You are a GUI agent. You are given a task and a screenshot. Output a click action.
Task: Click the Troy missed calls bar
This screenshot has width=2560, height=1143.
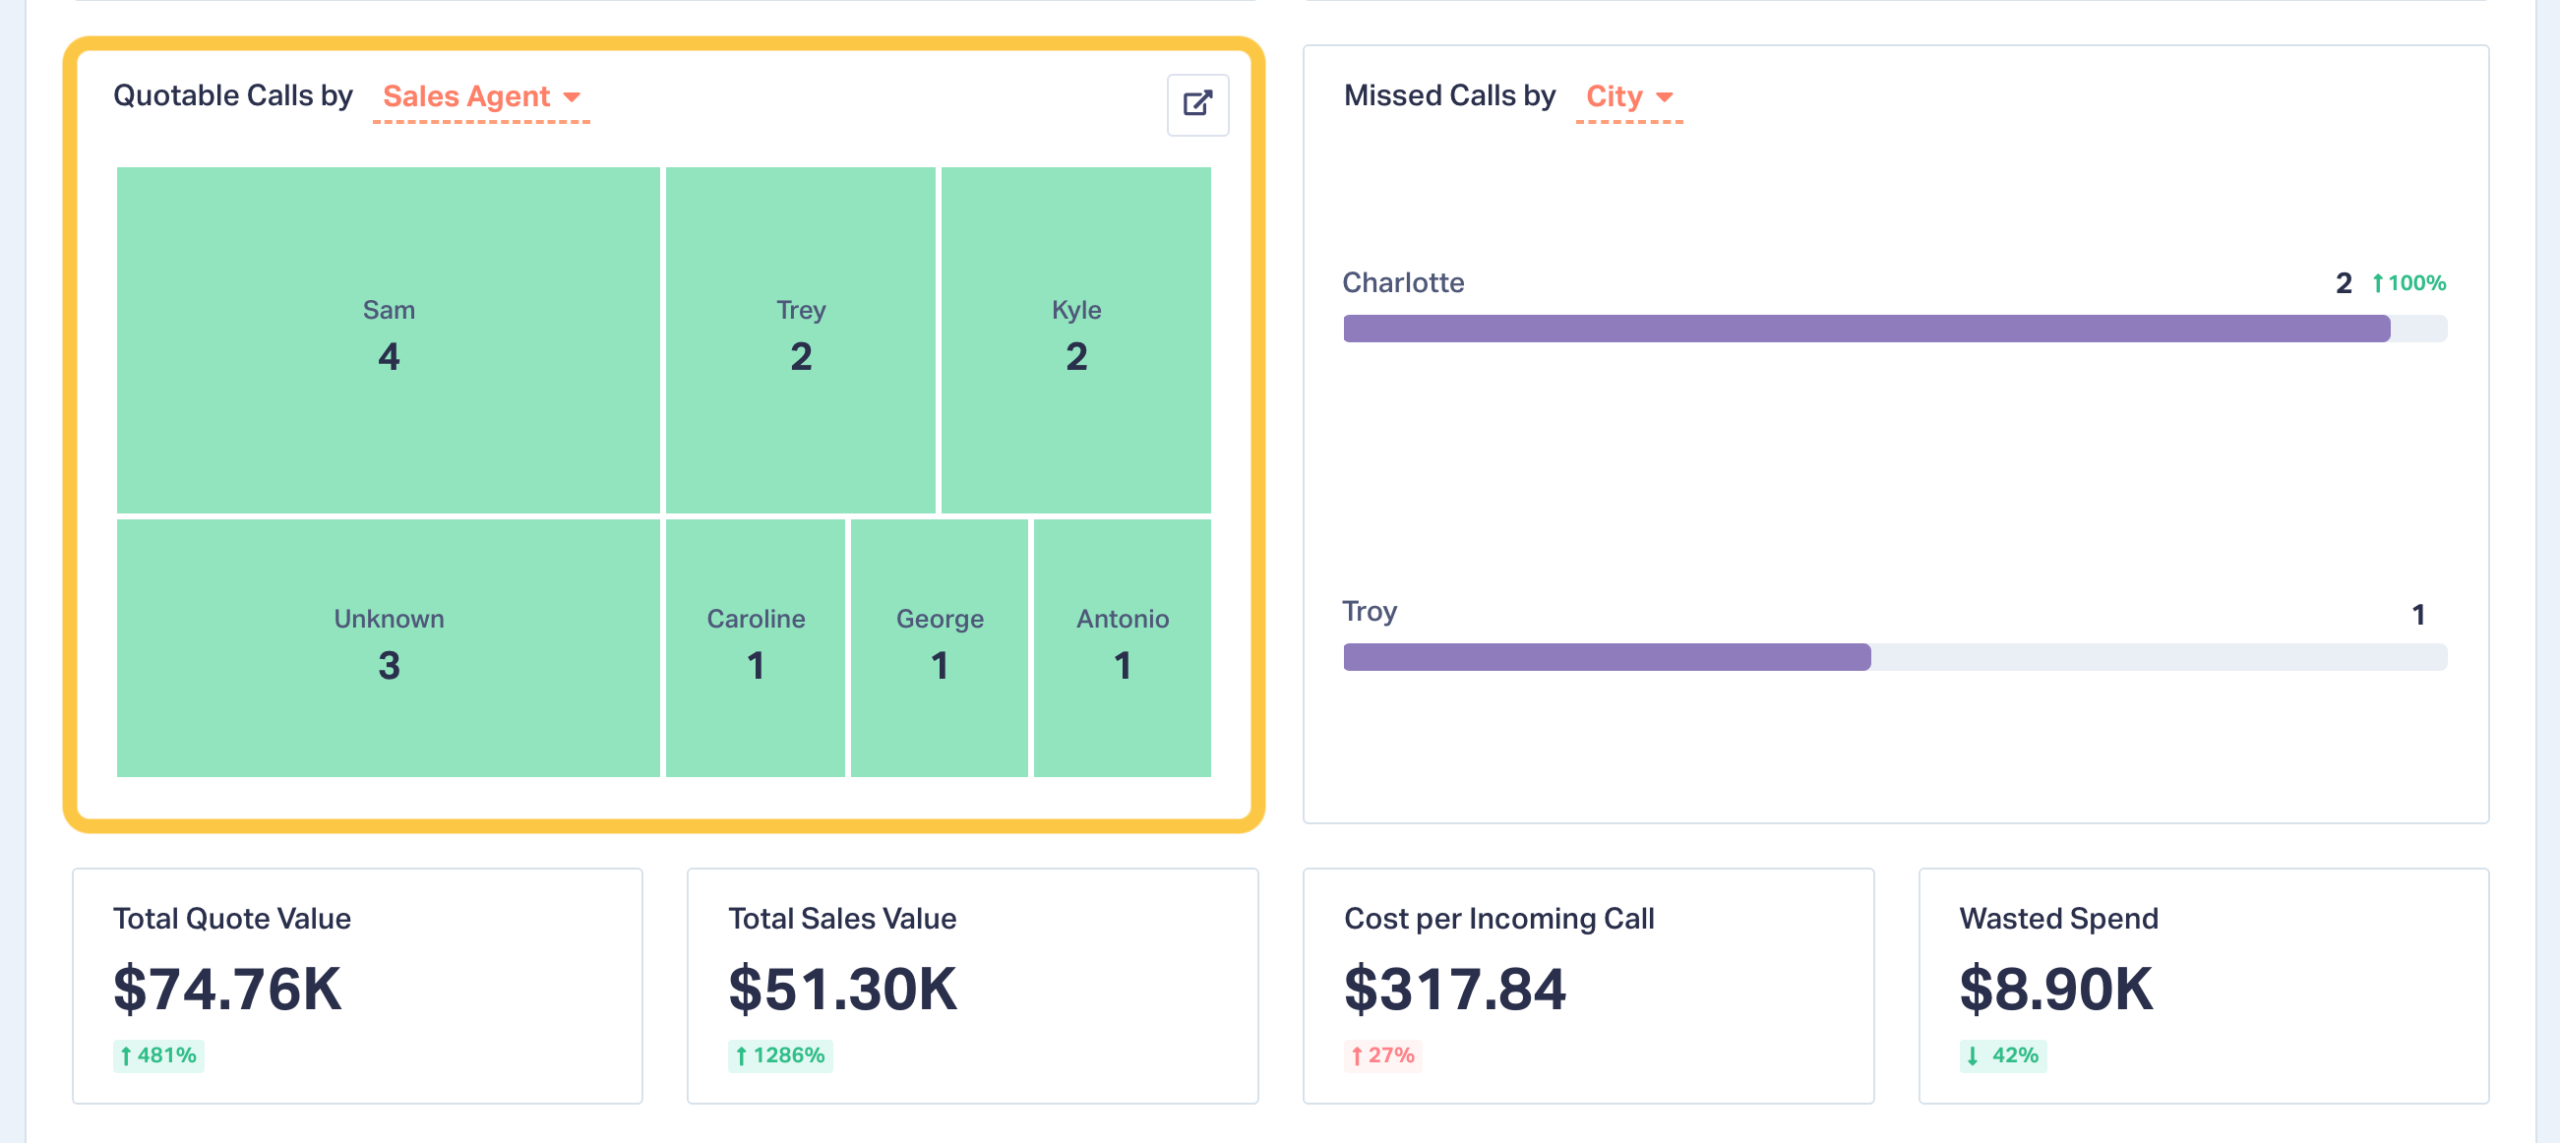(x=1606, y=657)
